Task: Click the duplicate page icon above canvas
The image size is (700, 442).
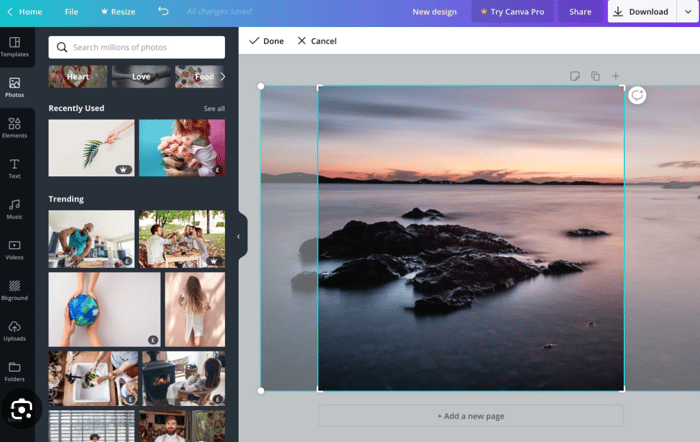Action: pyautogui.click(x=595, y=76)
